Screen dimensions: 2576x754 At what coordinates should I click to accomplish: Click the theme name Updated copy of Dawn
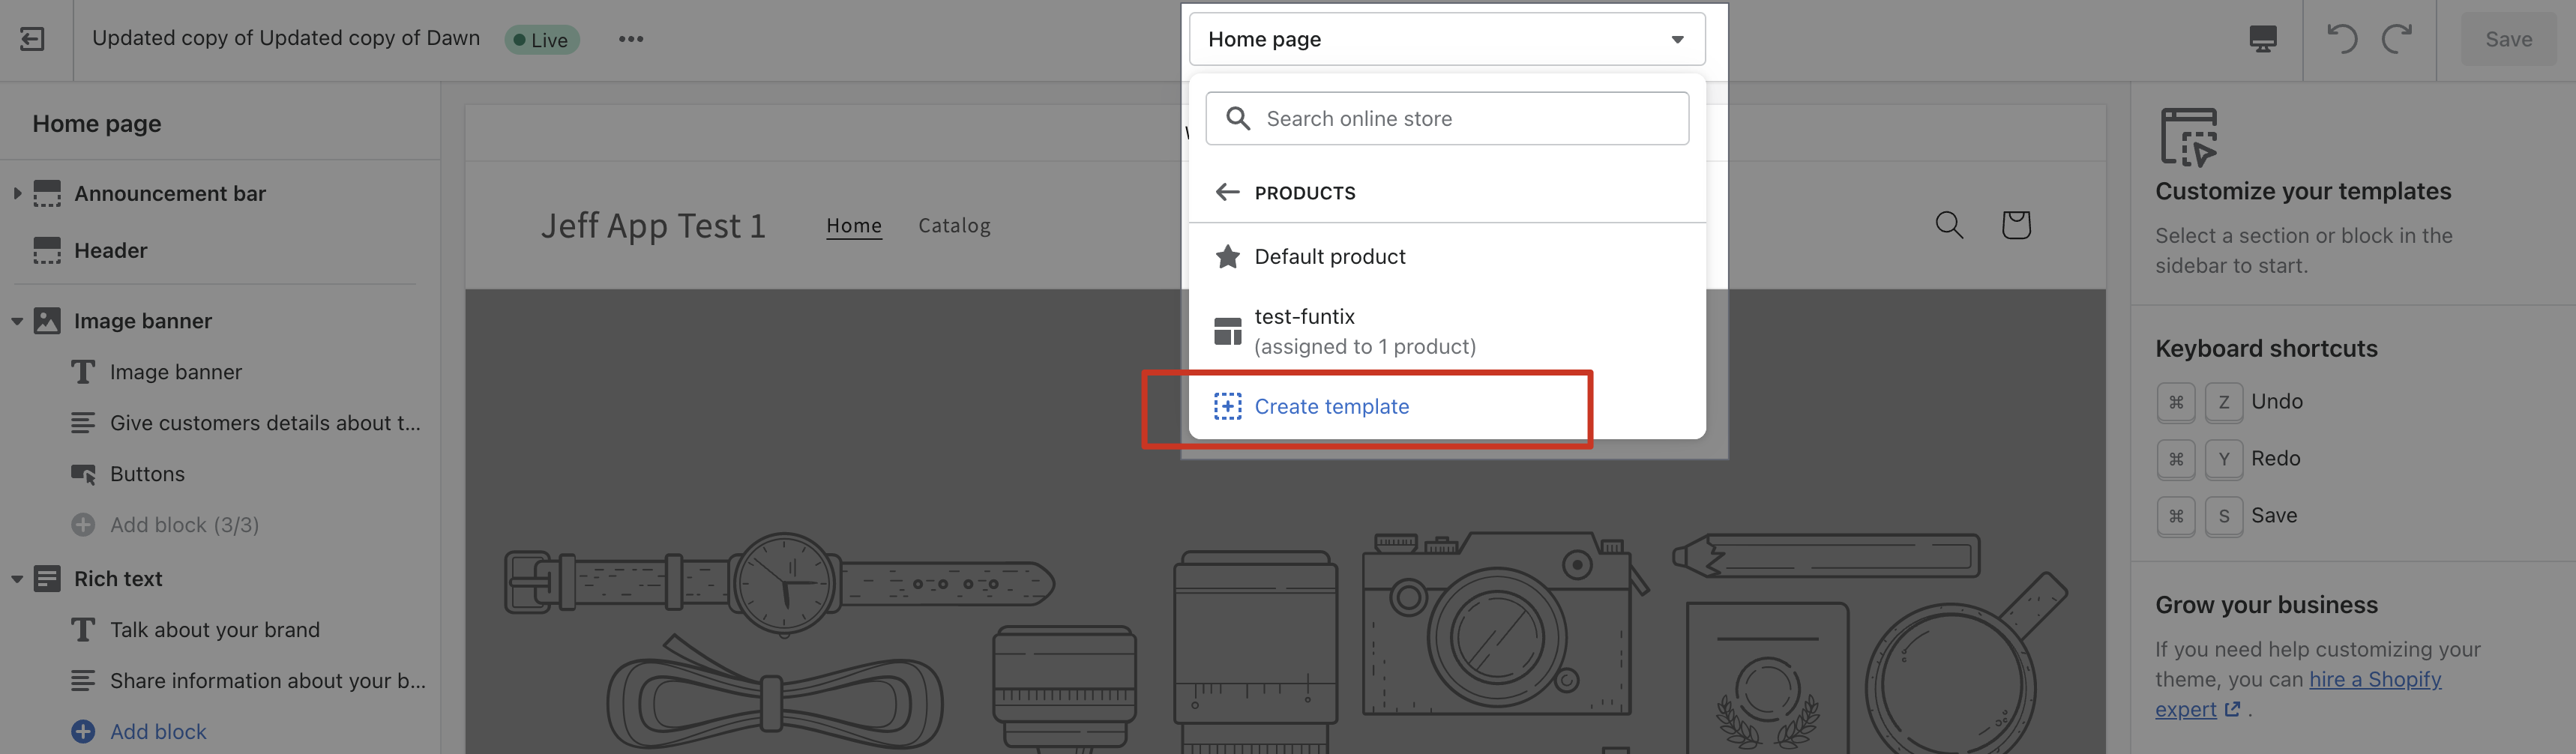pyautogui.click(x=286, y=38)
